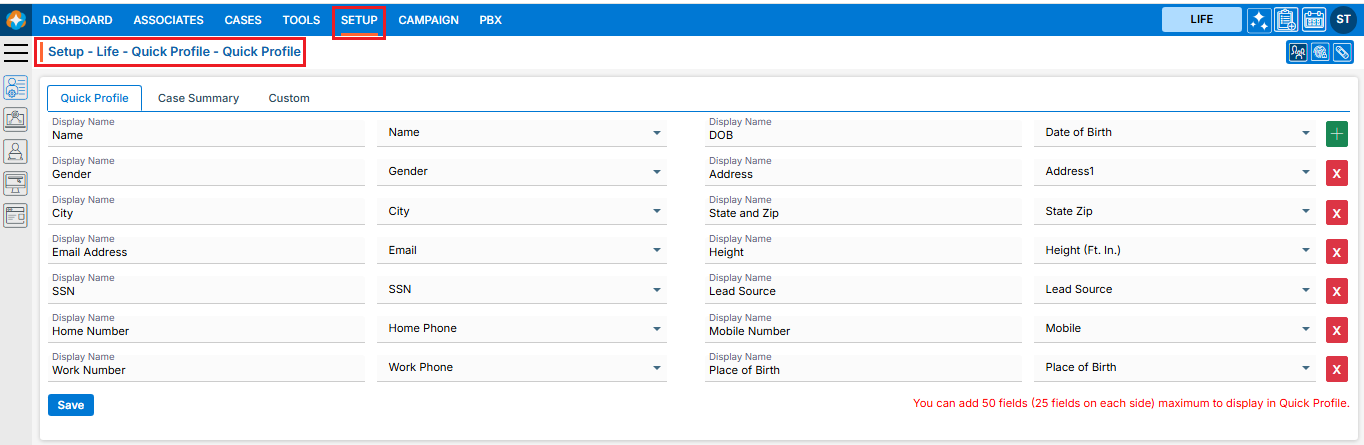This screenshot has height=445, width=1364.
Task: Open the calendar icon in header
Action: pyautogui.click(x=1314, y=20)
